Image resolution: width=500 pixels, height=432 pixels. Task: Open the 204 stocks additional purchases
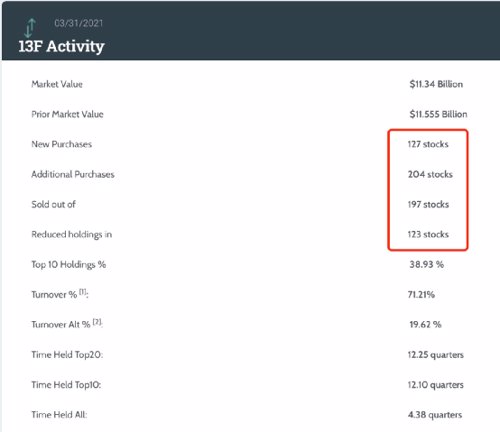pos(430,174)
